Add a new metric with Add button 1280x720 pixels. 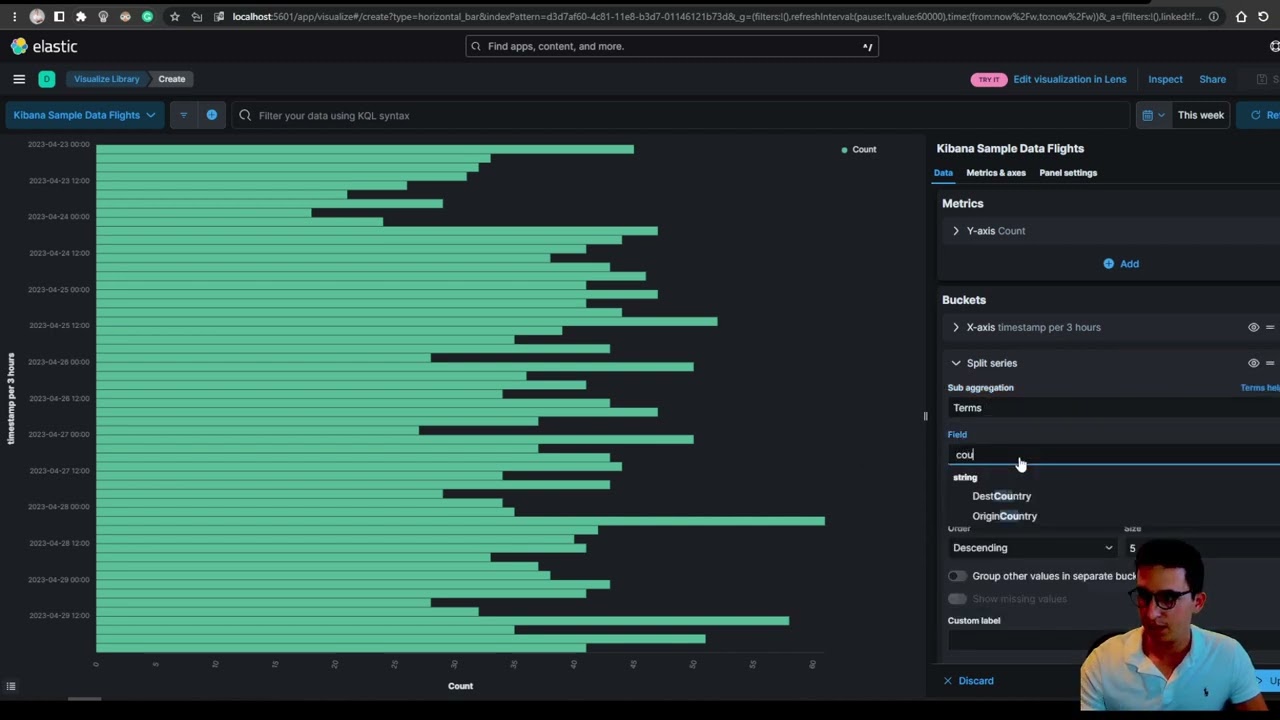[x=1121, y=264]
